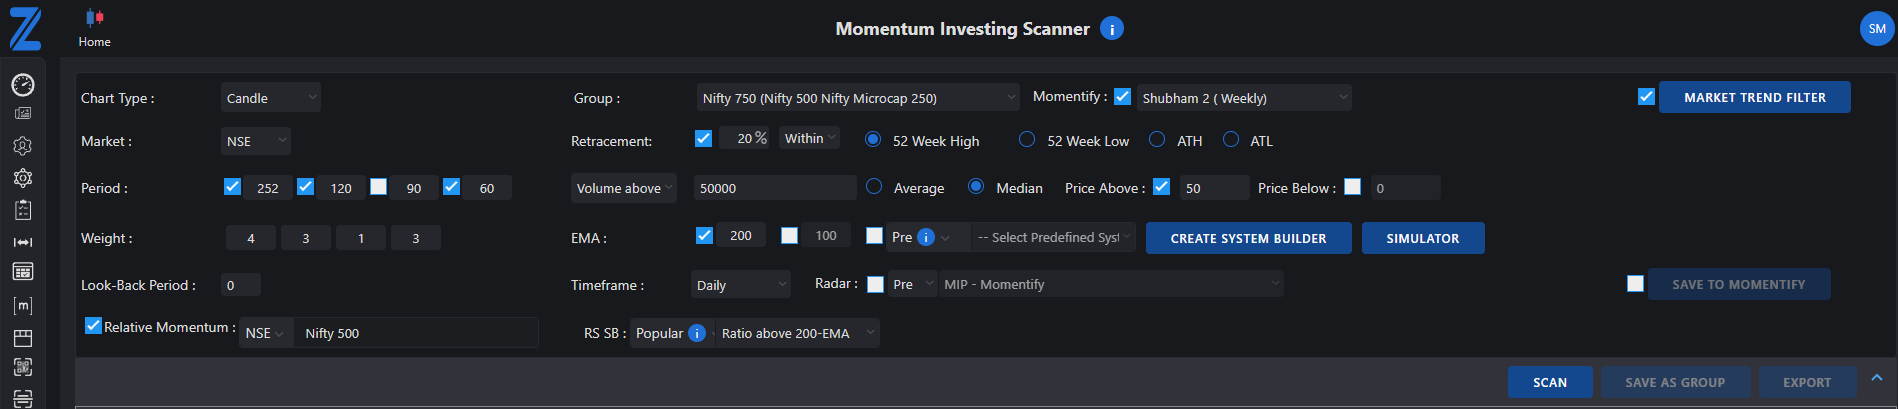Open the retracement Within dropdown
The width and height of the screenshot is (1898, 409).
[809, 138]
